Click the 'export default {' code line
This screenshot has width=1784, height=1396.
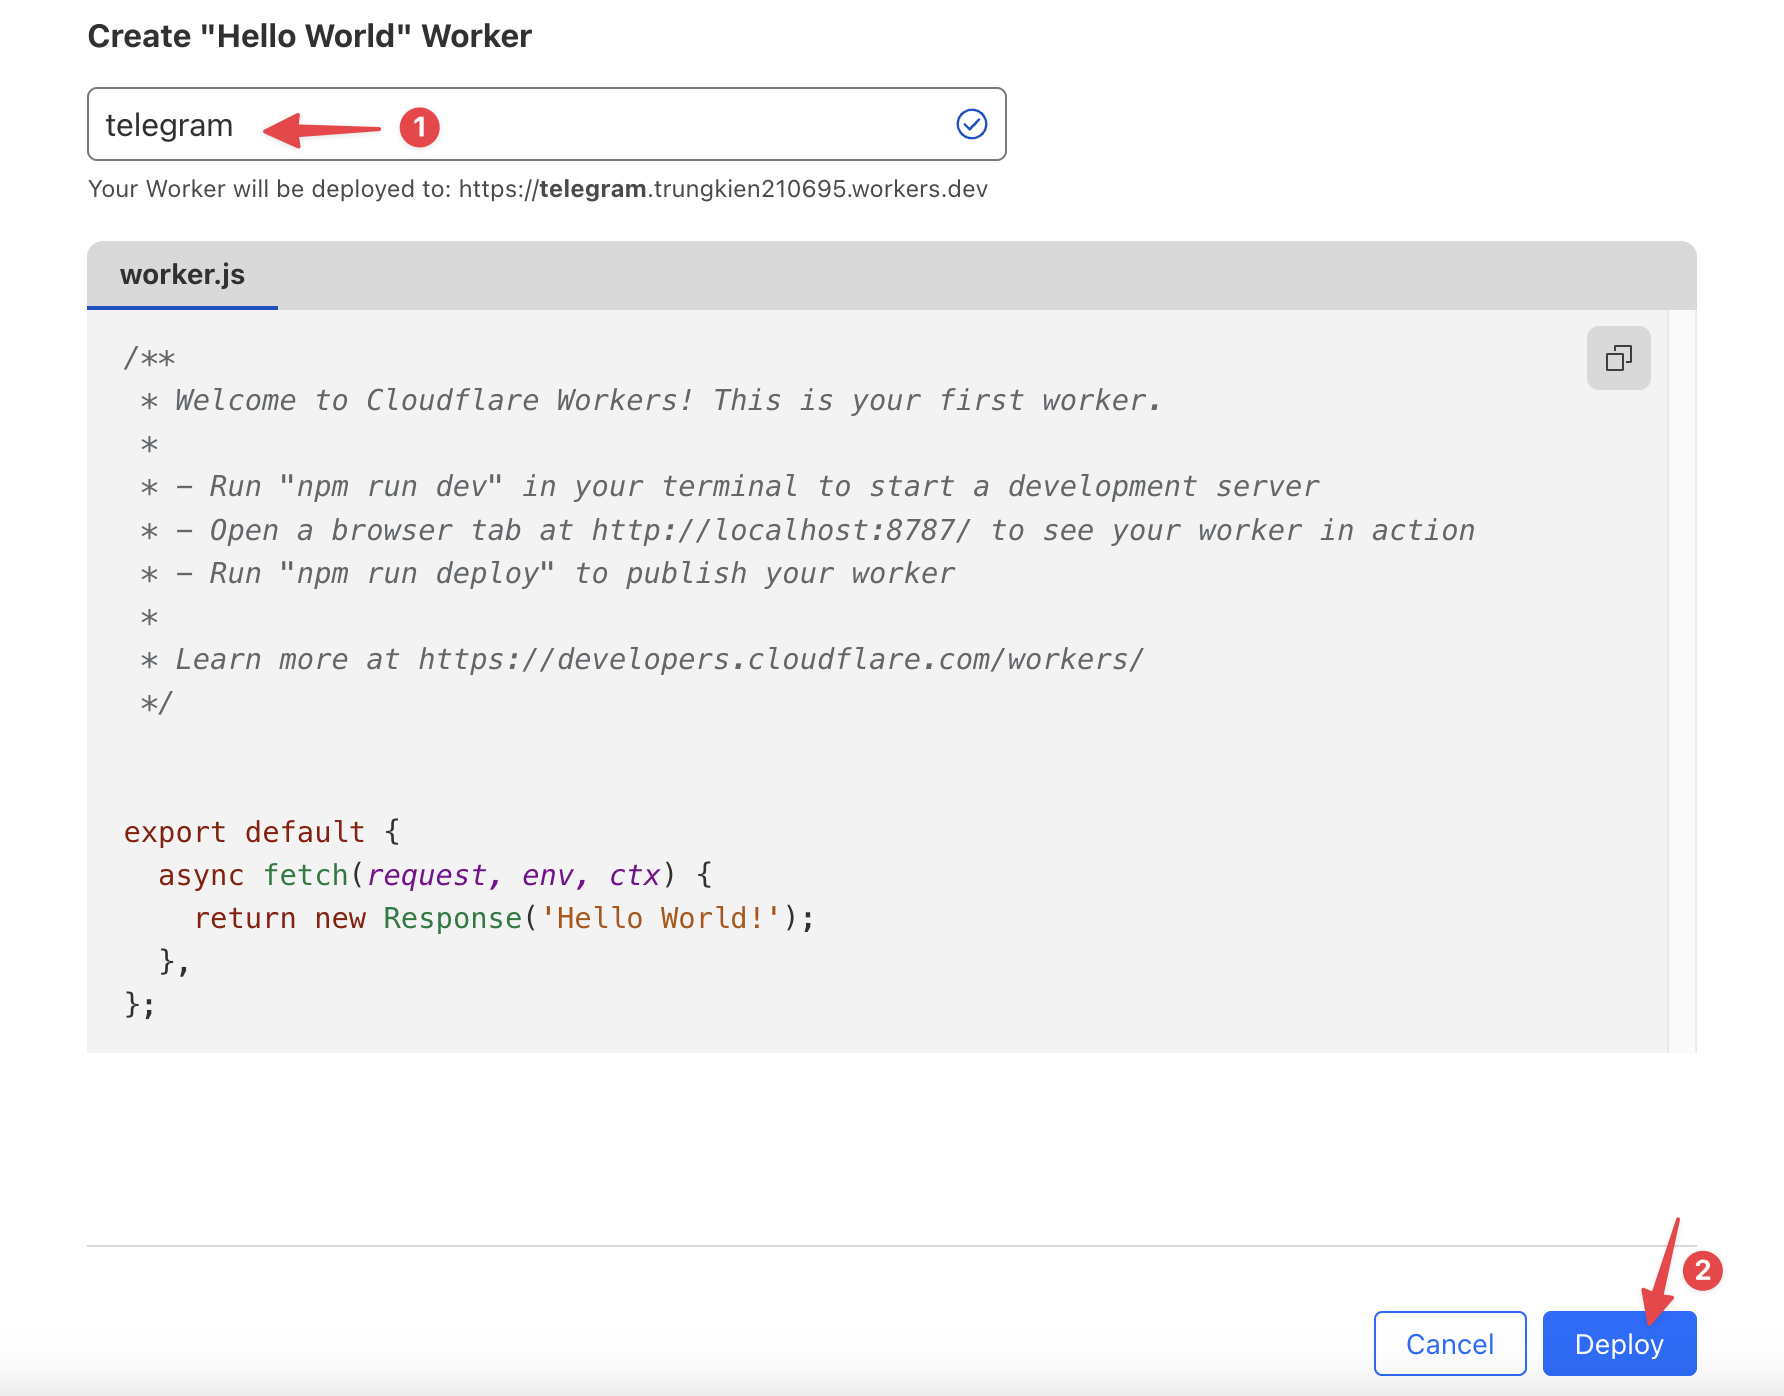point(262,832)
